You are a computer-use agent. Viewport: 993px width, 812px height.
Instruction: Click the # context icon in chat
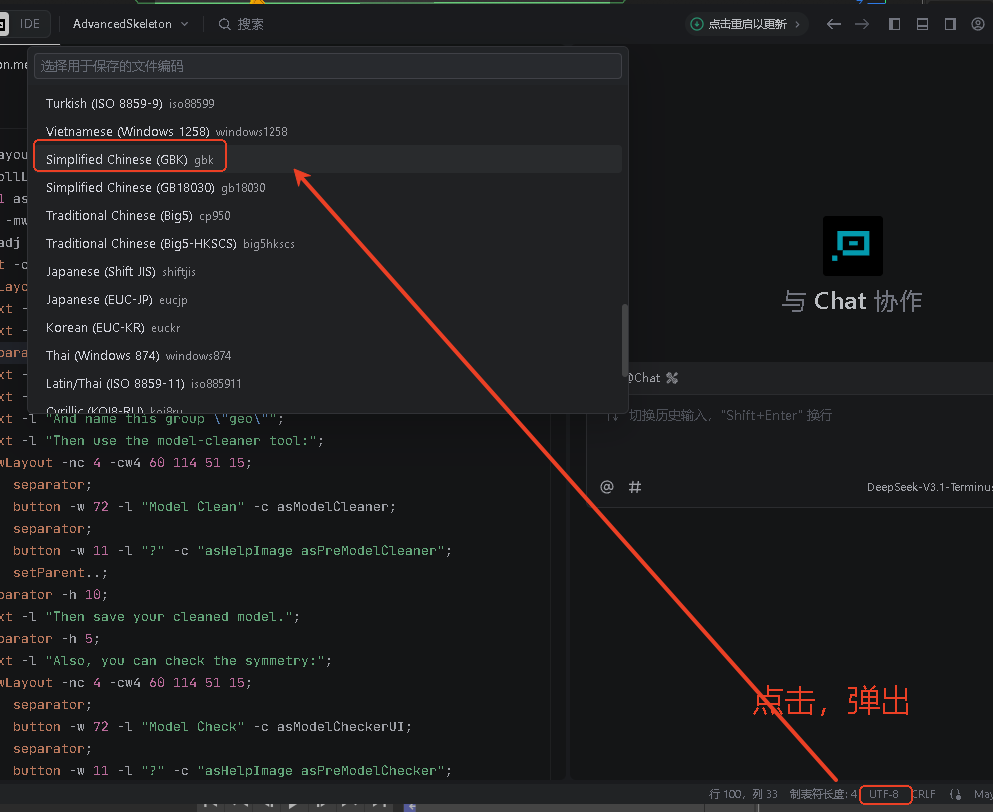pyautogui.click(x=635, y=487)
